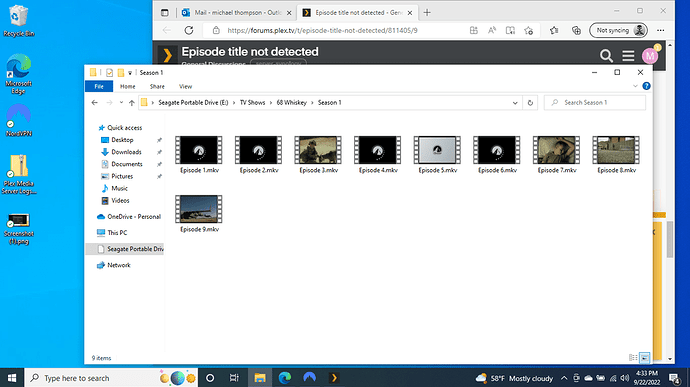Click properties icon in title bar
The image size is (690, 387).
click(x=110, y=73)
